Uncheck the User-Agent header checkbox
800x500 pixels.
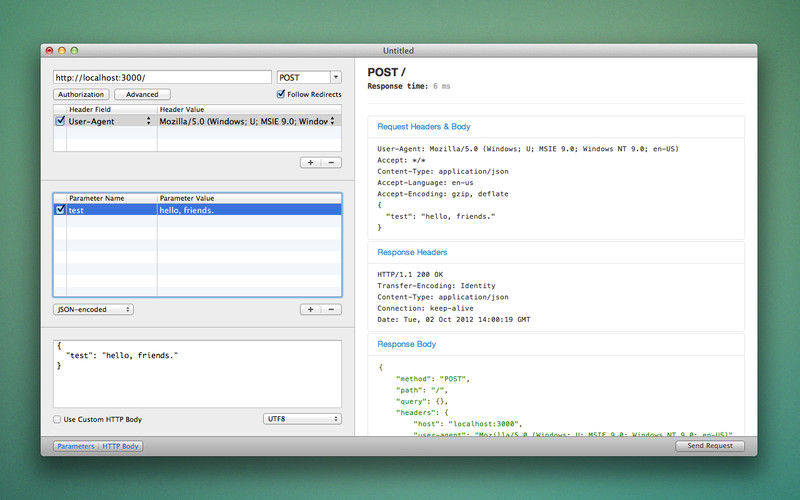[x=60, y=121]
